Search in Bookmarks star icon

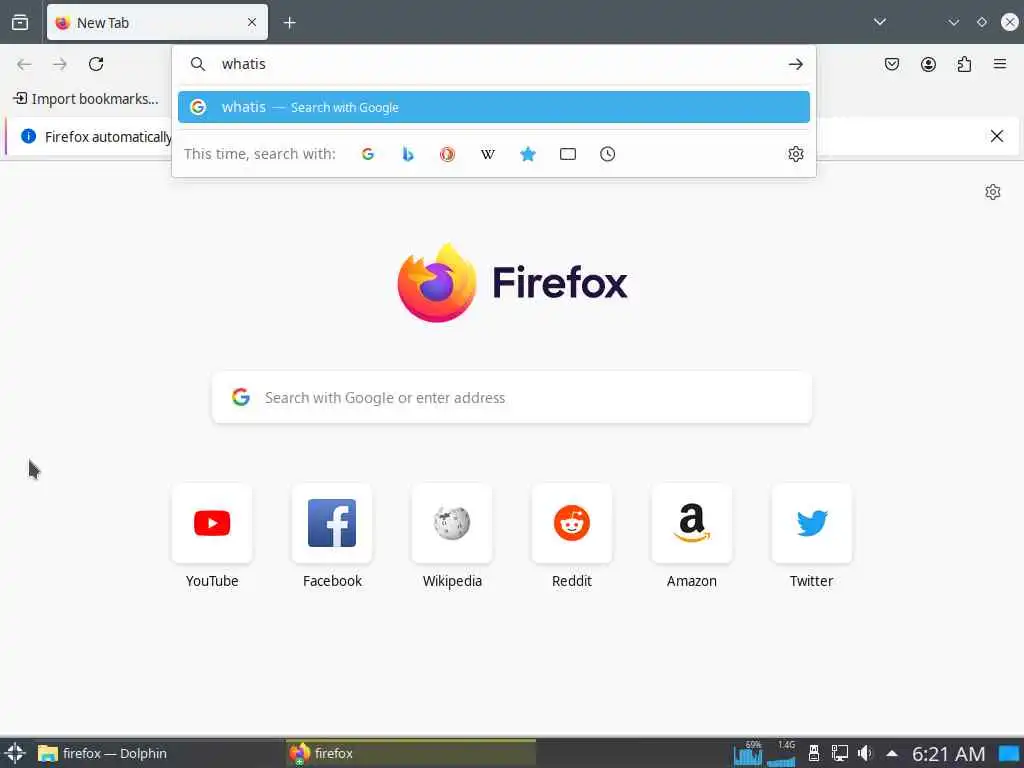click(528, 154)
